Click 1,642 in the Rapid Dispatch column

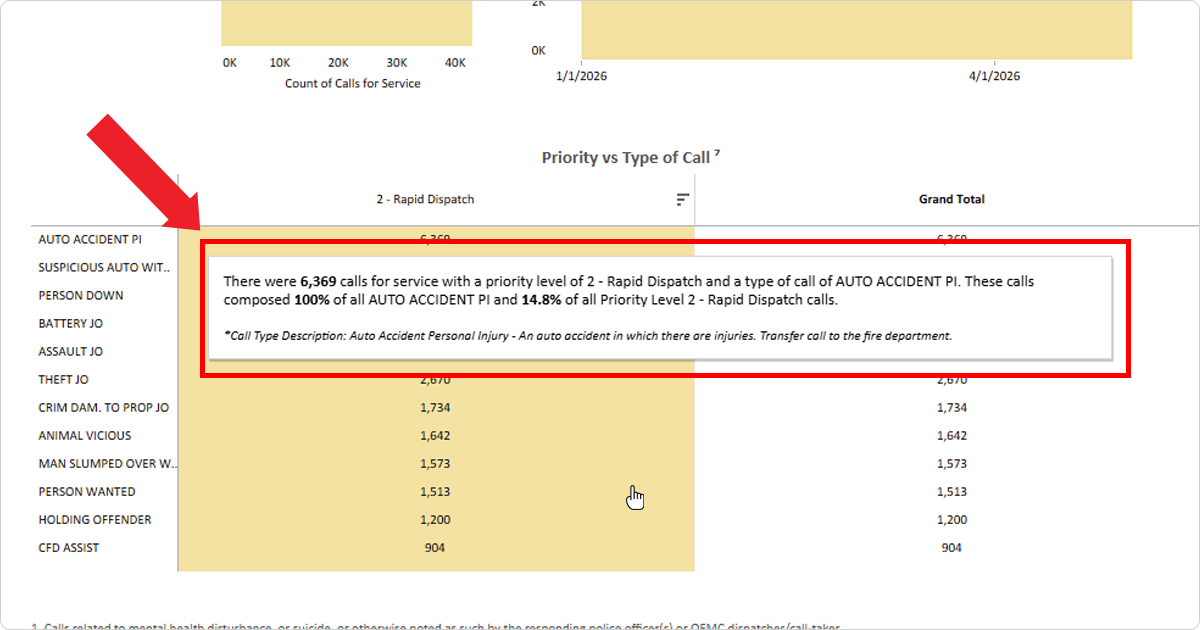(435, 436)
